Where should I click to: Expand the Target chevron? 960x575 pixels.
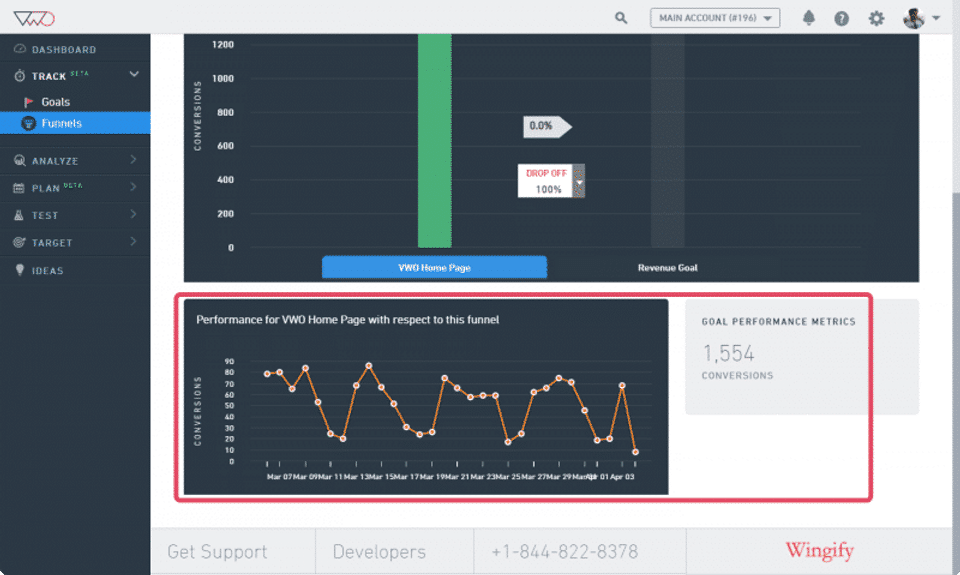(133, 241)
